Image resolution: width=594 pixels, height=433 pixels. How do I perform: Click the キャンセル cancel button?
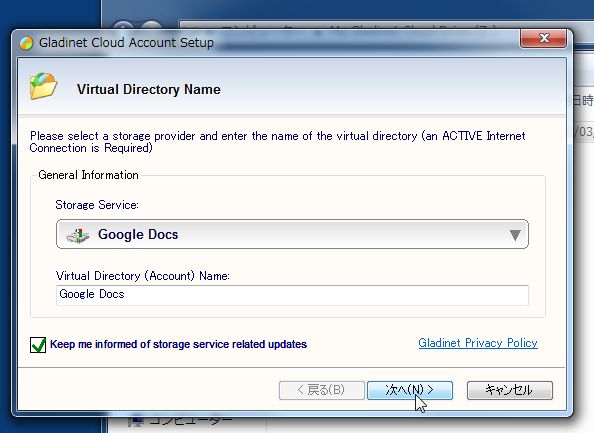click(510, 390)
